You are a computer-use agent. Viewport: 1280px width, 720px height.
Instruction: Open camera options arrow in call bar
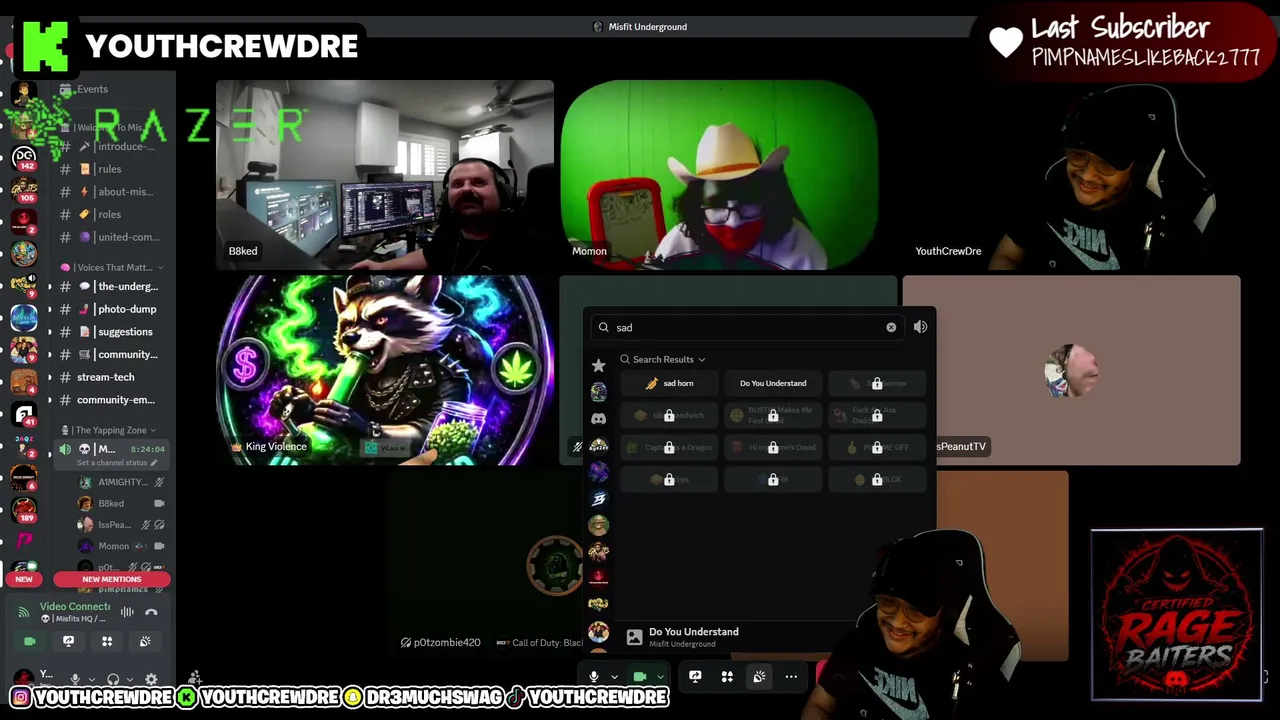(x=660, y=677)
